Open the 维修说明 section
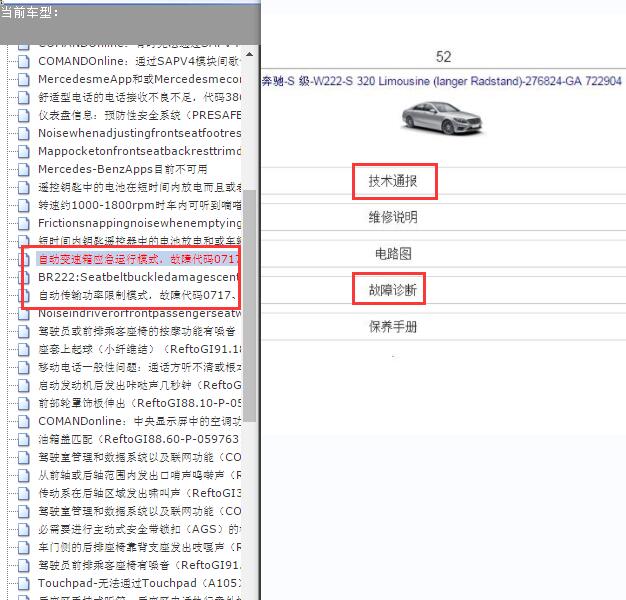The width and height of the screenshot is (626, 600). tap(393, 217)
